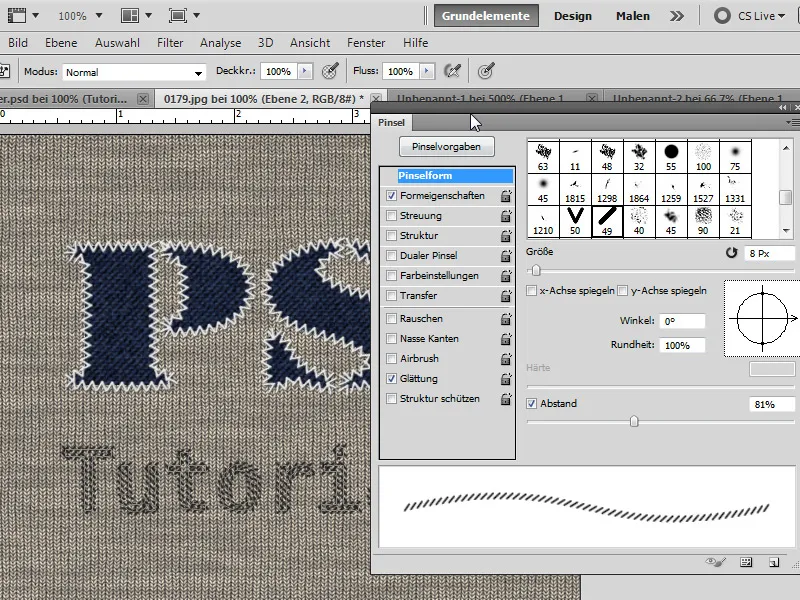This screenshot has height=600, width=800.
Task: Enable the Struktur checkbox
Action: click(x=391, y=235)
